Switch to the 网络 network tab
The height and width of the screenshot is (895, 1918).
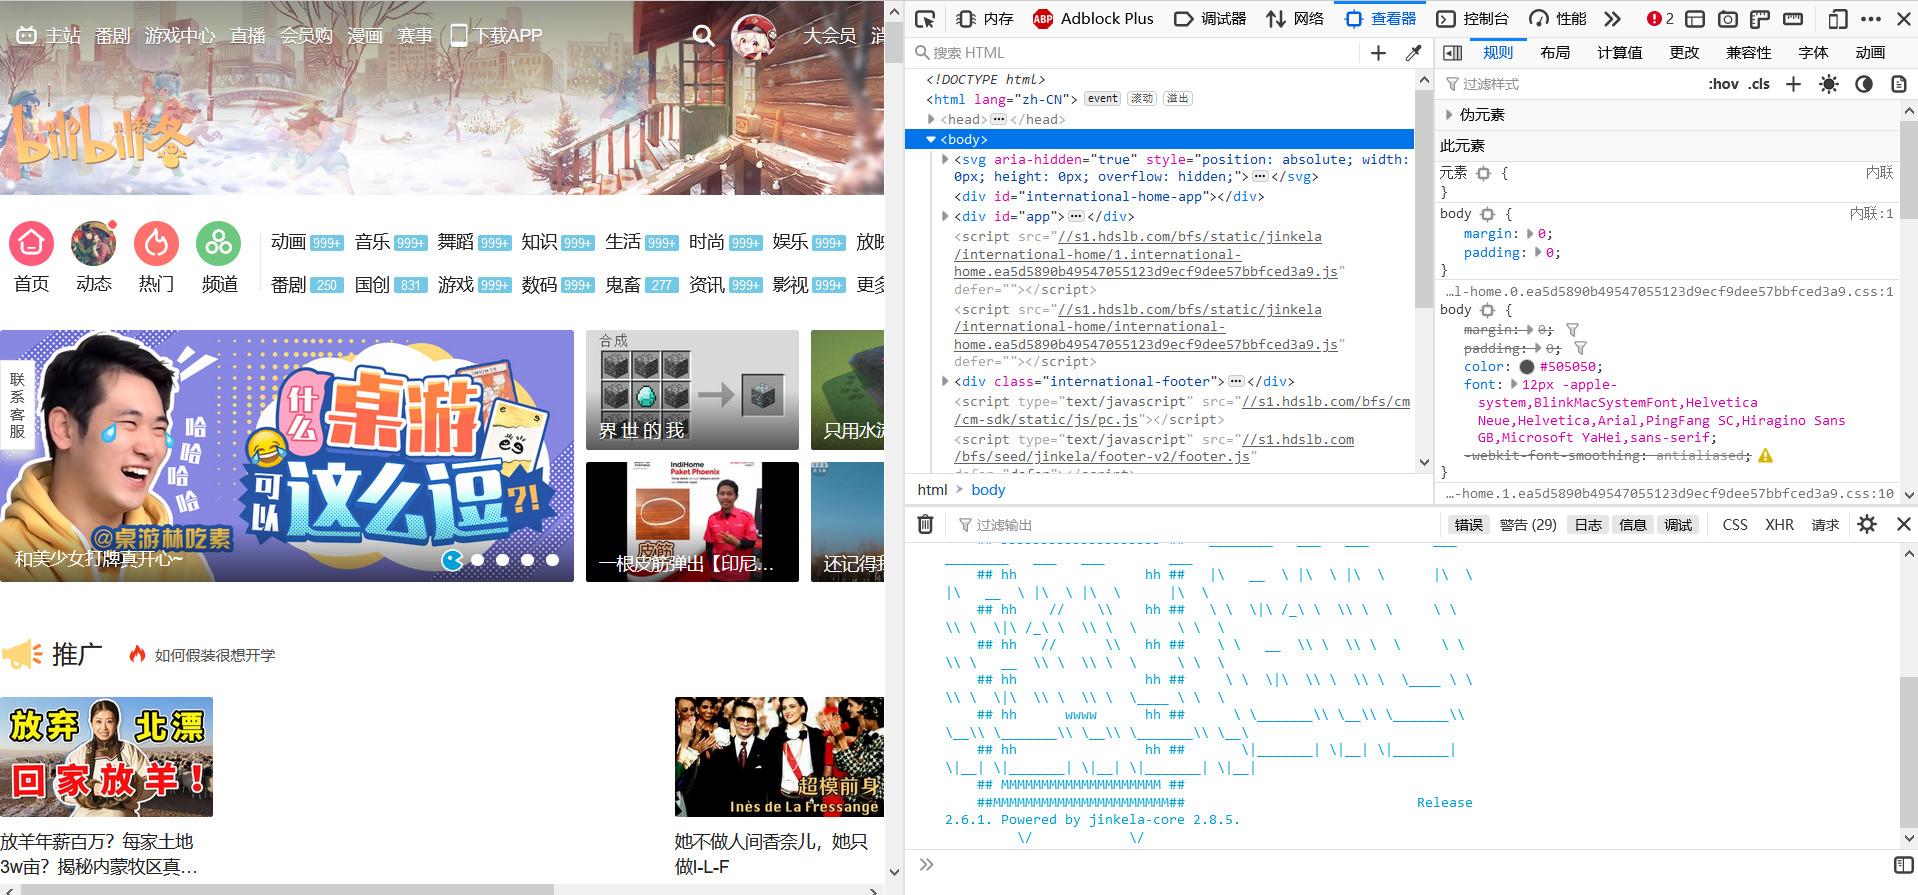[x=1295, y=19]
